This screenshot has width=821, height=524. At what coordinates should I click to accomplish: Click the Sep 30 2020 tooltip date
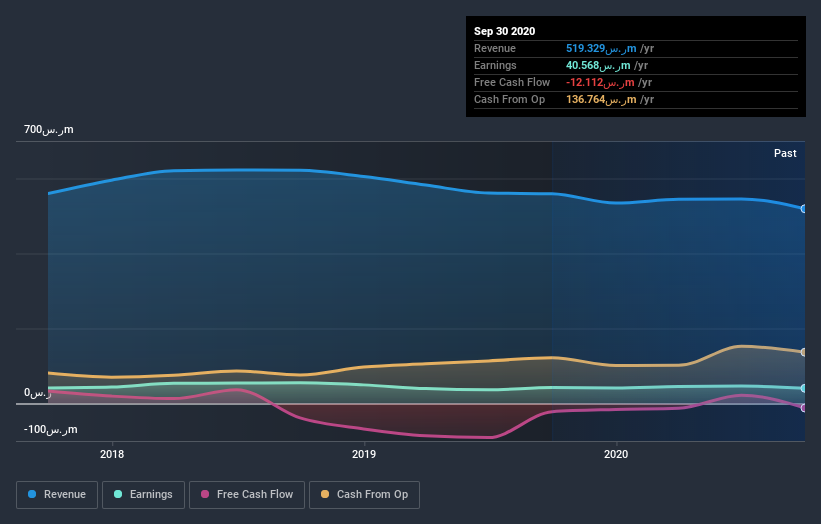point(504,31)
